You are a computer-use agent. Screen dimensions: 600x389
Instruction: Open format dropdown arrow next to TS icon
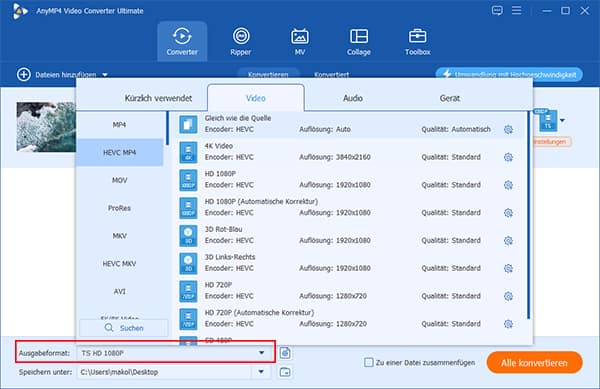[x=562, y=121]
